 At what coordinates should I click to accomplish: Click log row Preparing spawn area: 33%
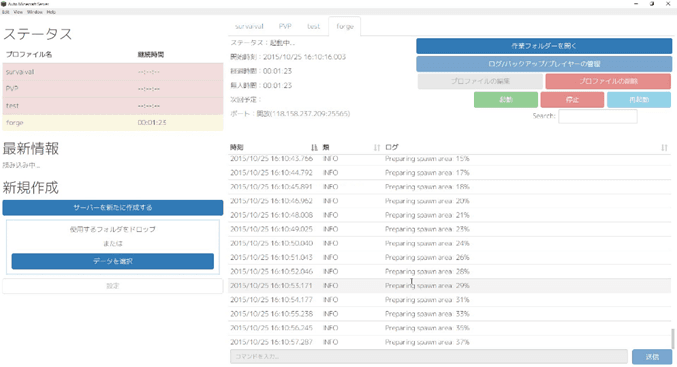[449, 314]
